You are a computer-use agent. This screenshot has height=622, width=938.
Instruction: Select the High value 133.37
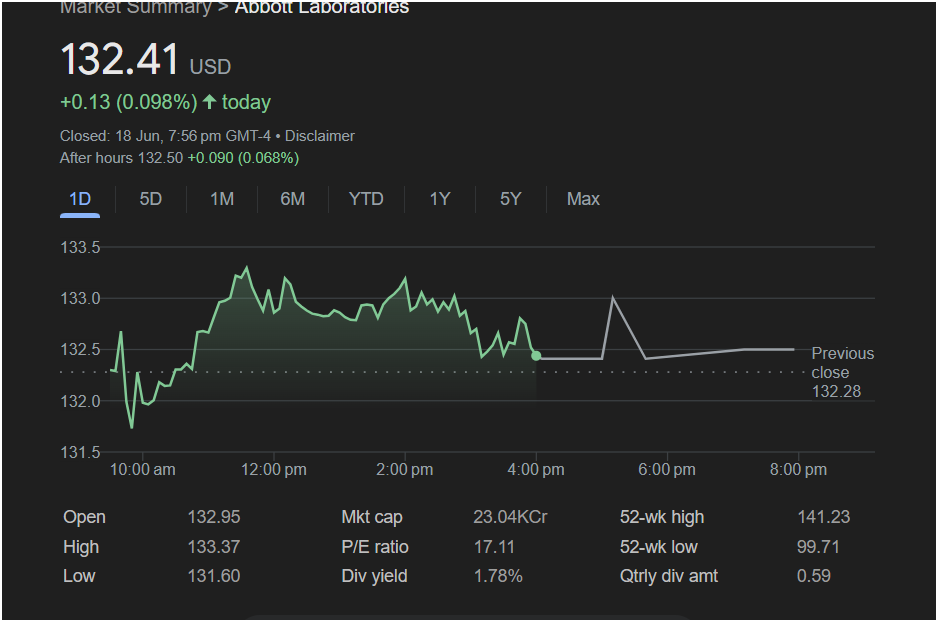point(214,547)
